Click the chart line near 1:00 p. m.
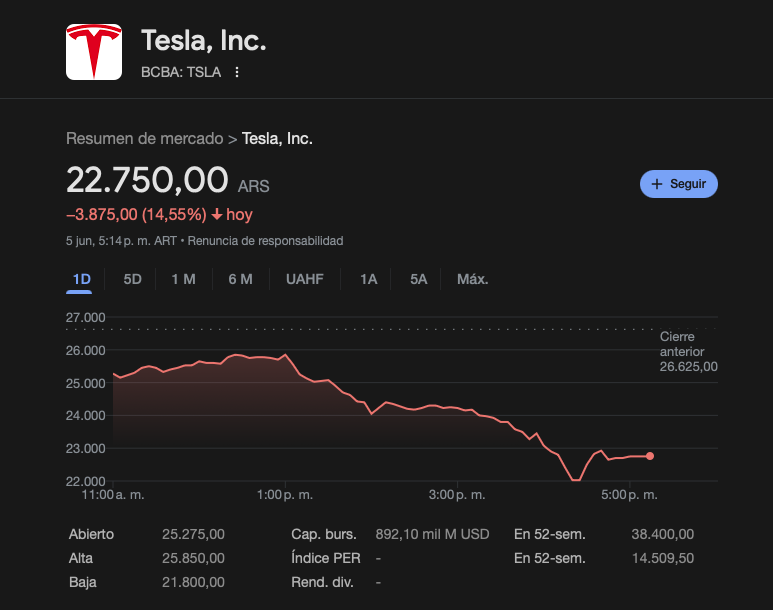Image resolution: width=773 pixels, height=610 pixels. [286, 355]
